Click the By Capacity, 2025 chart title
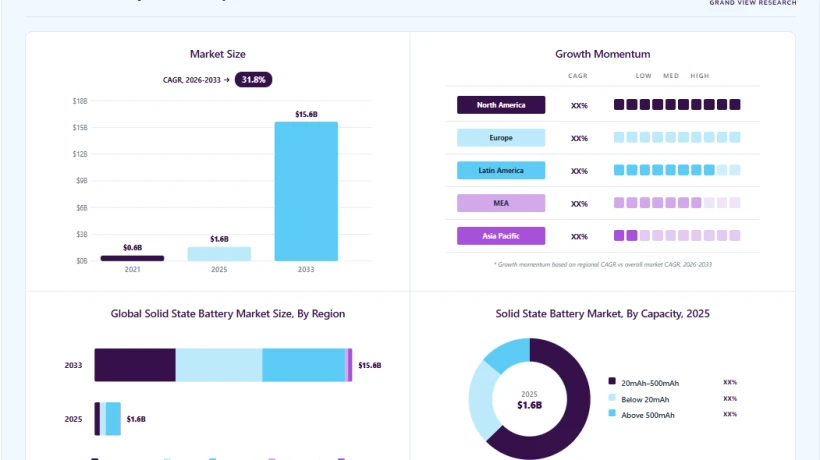Image resolution: width=820 pixels, height=460 pixels. 602,314
